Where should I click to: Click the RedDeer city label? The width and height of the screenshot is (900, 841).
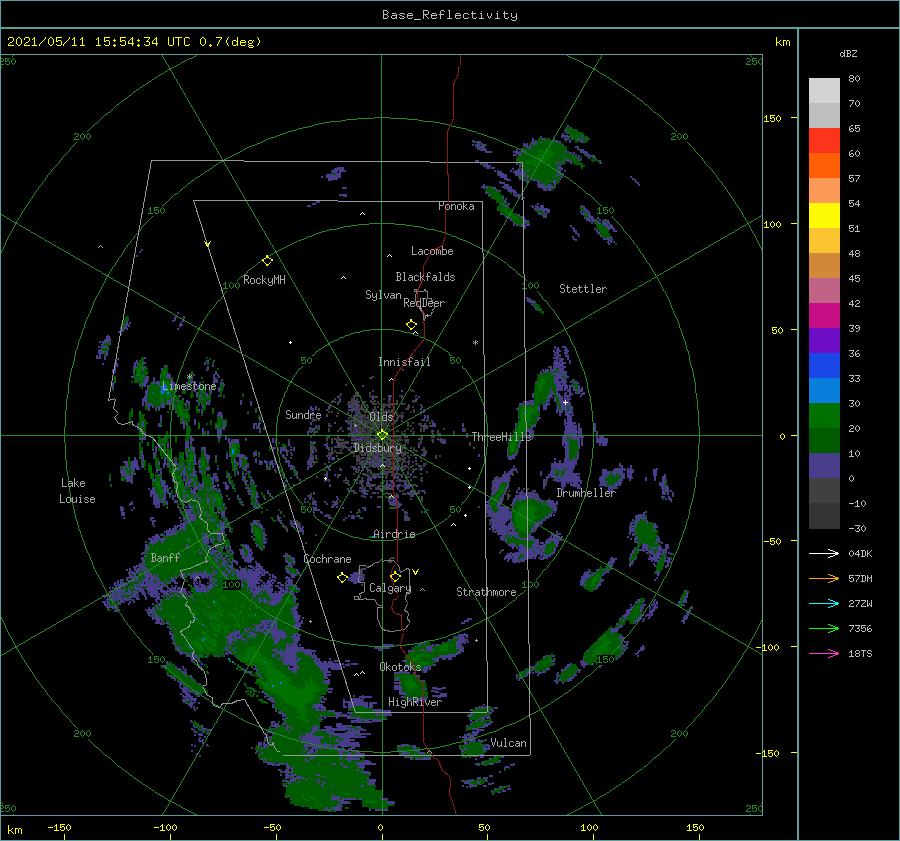tap(424, 303)
